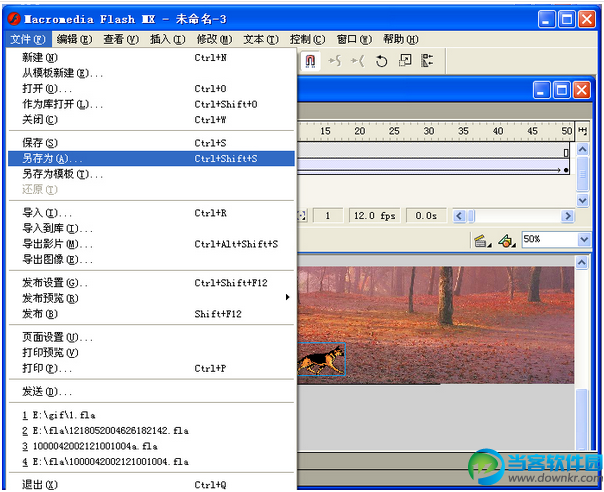
Task: Open the 文本(T) menu
Action: pyautogui.click(x=261, y=39)
